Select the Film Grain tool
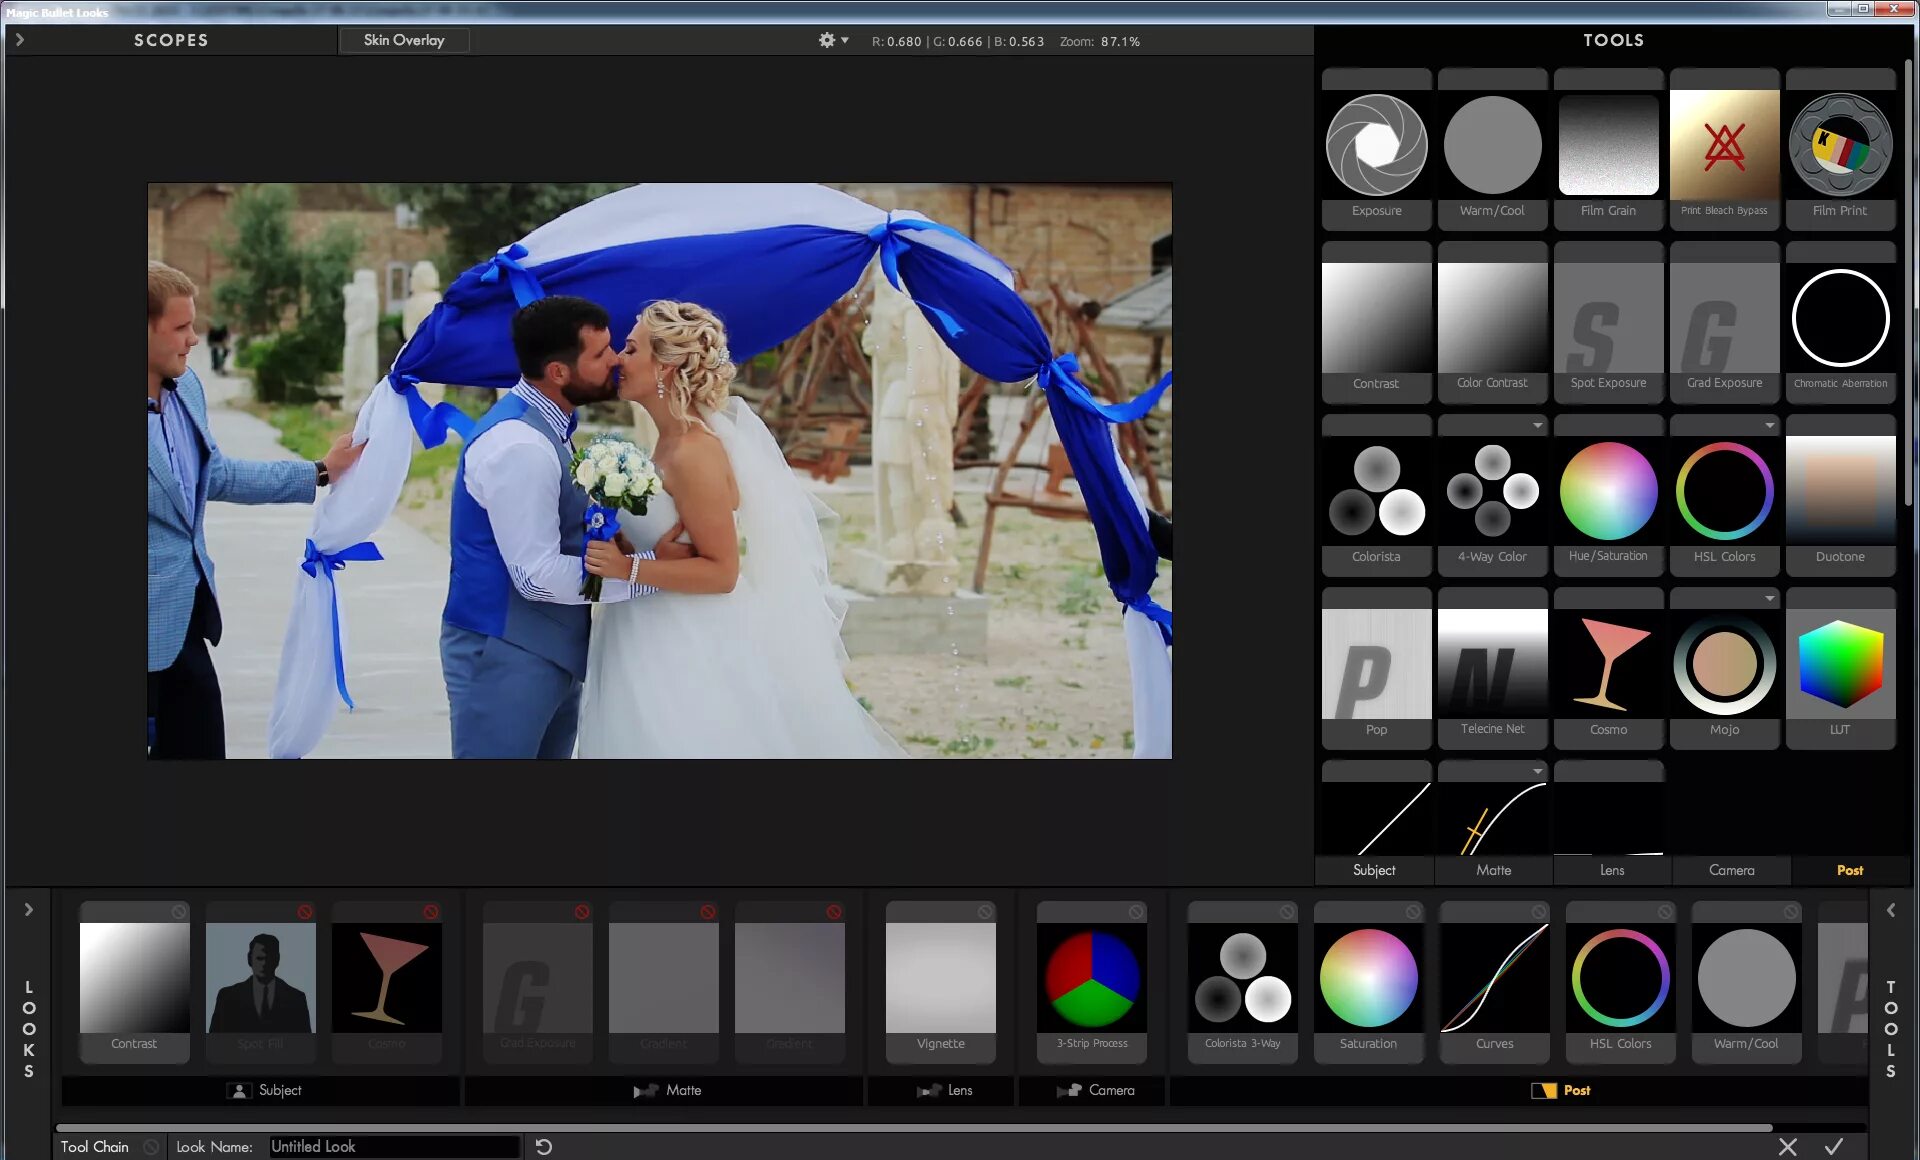Image resolution: width=1920 pixels, height=1160 pixels. (1607, 144)
